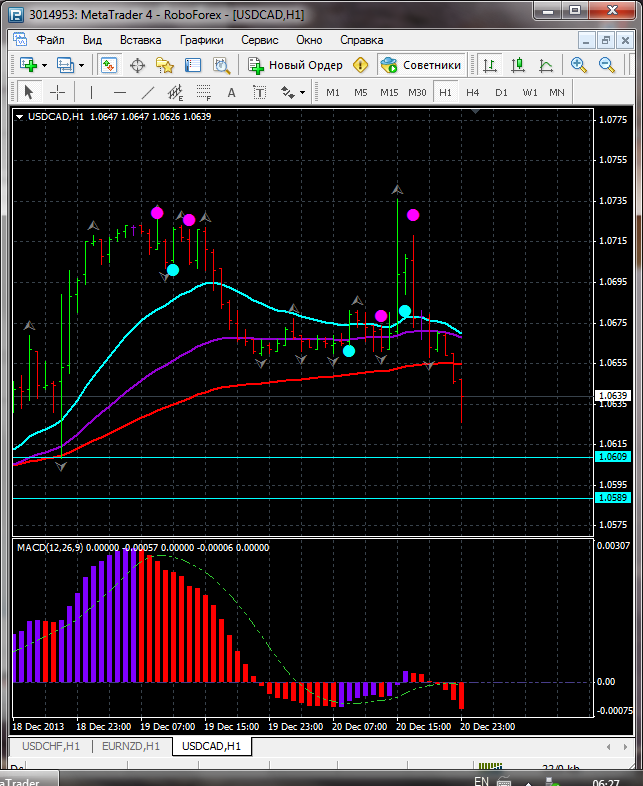Viewport: 643px width, 786px height.
Task: Select the Text label tool (A)
Action: pos(232,92)
